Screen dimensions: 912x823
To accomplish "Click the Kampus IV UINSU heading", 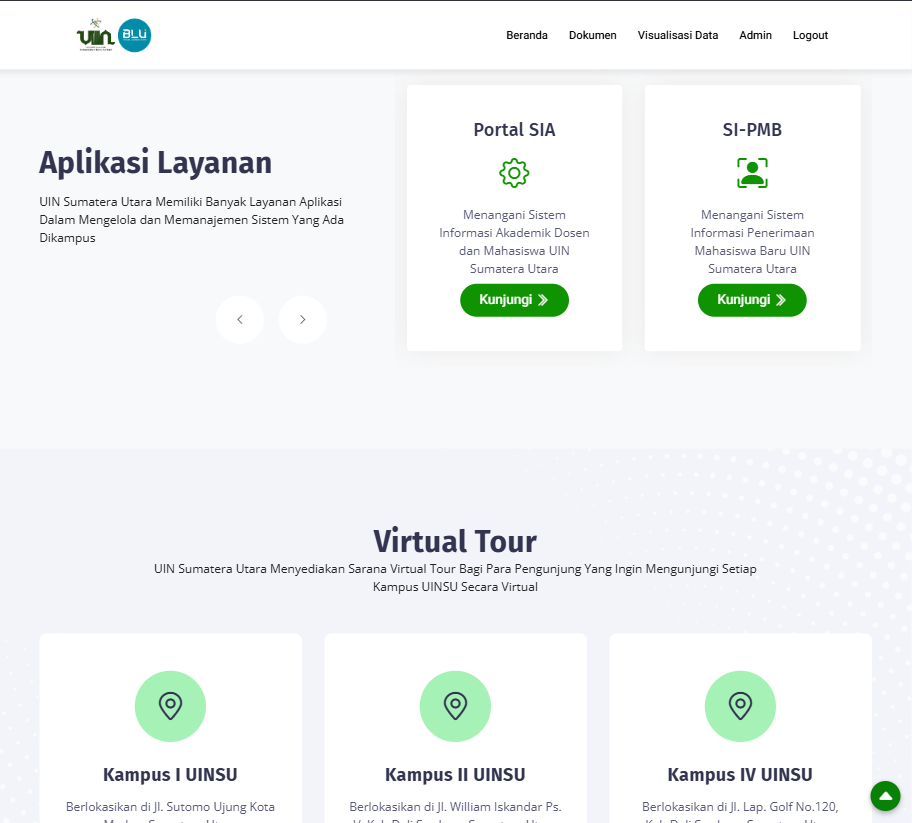I will 740,775.
